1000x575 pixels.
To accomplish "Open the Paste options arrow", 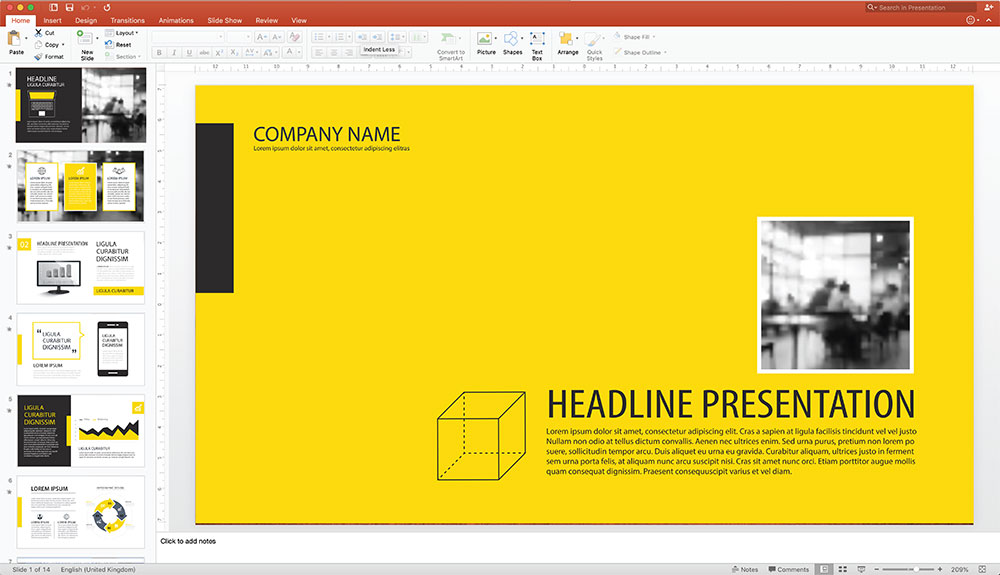I will coord(26,38).
